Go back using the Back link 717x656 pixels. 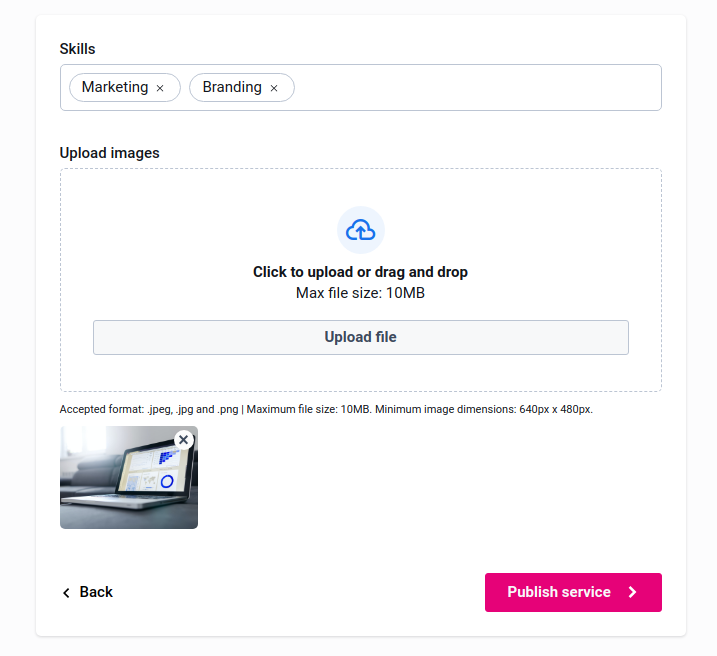(x=96, y=592)
